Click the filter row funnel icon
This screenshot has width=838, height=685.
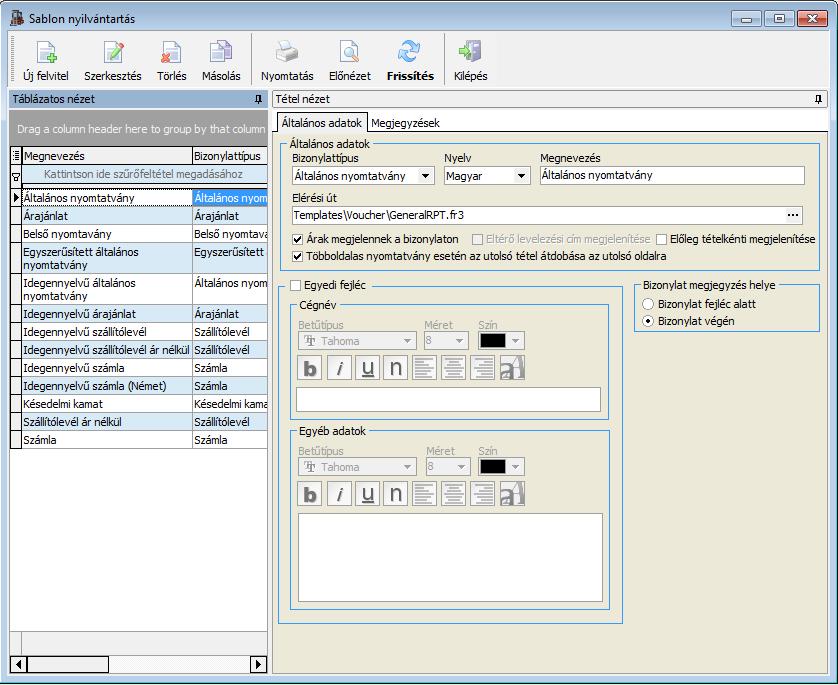(x=16, y=176)
